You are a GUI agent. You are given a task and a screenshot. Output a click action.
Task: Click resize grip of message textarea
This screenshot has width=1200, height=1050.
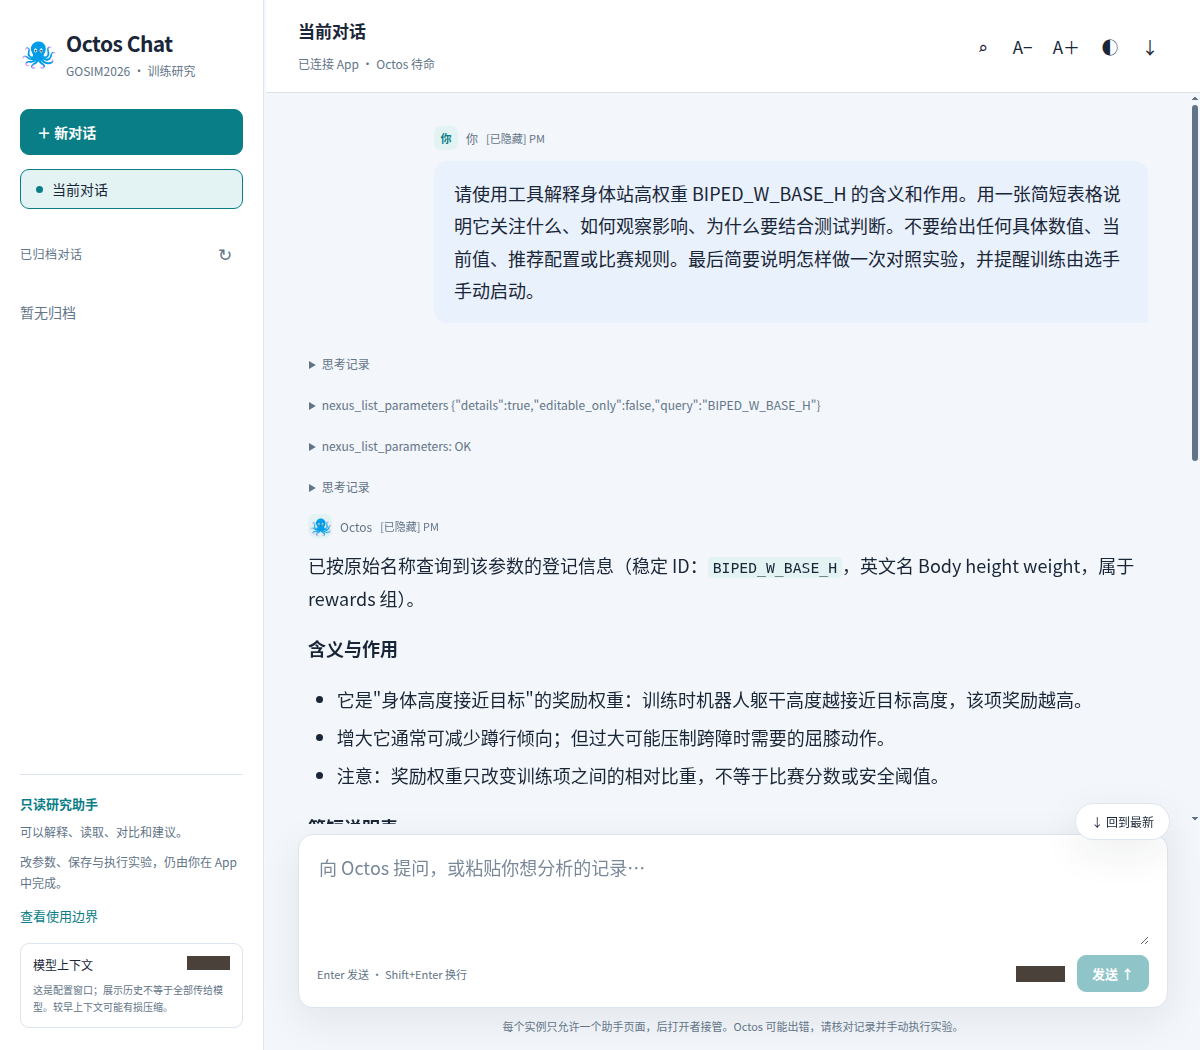pyautogui.click(x=1144, y=940)
